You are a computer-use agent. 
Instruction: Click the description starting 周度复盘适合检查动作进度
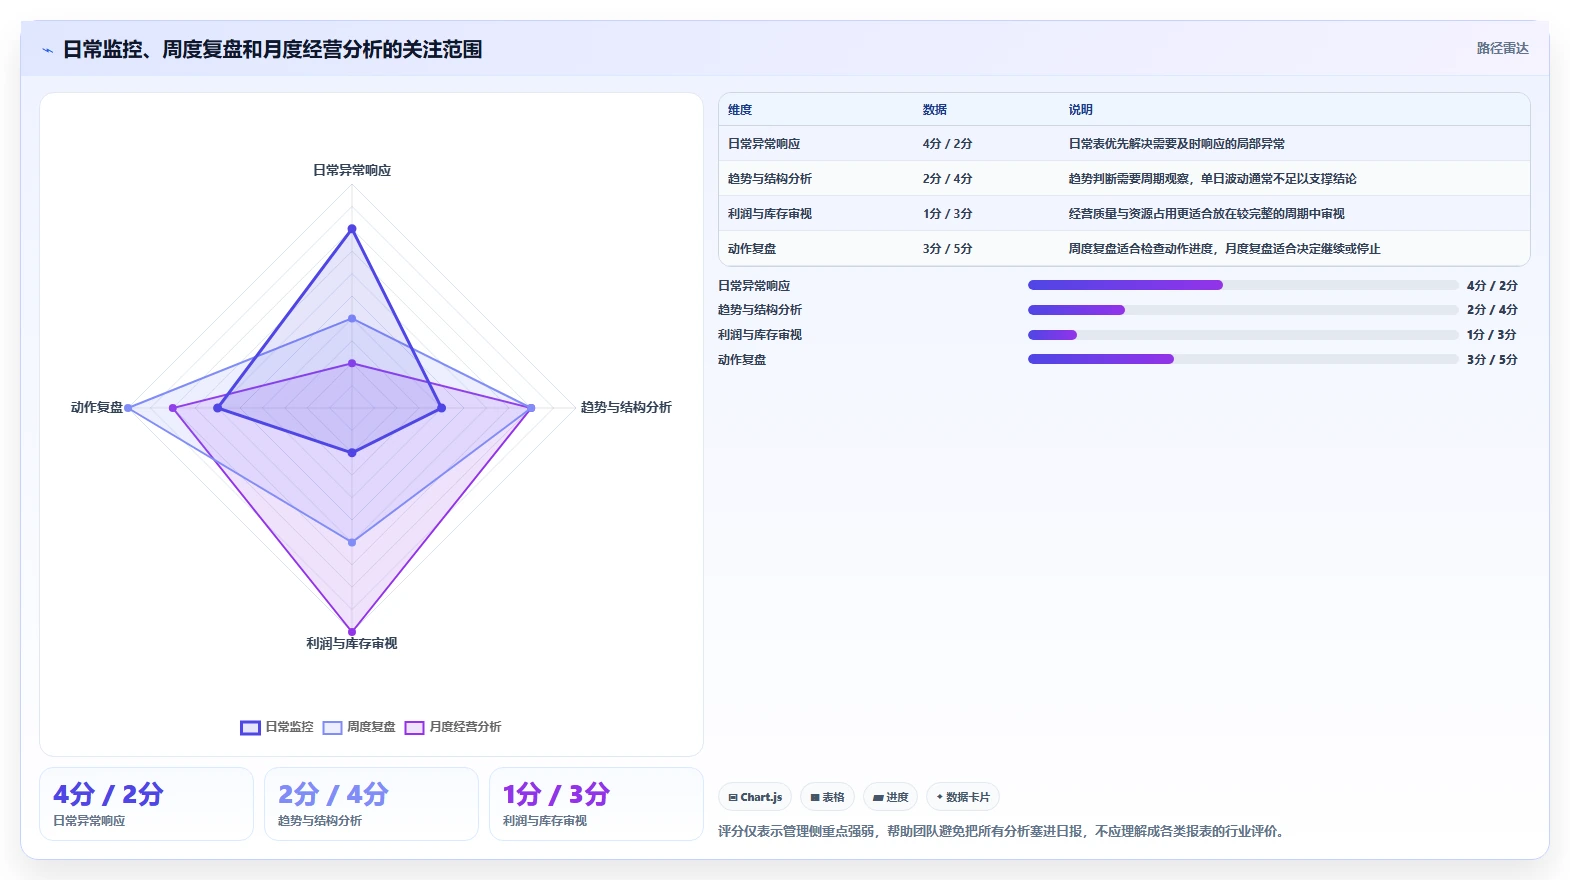tap(1225, 249)
